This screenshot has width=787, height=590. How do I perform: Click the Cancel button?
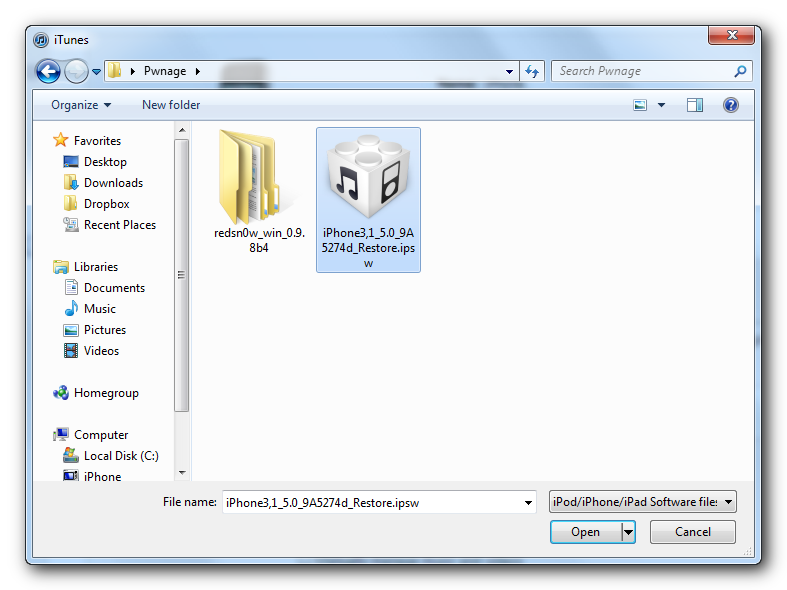693,532
